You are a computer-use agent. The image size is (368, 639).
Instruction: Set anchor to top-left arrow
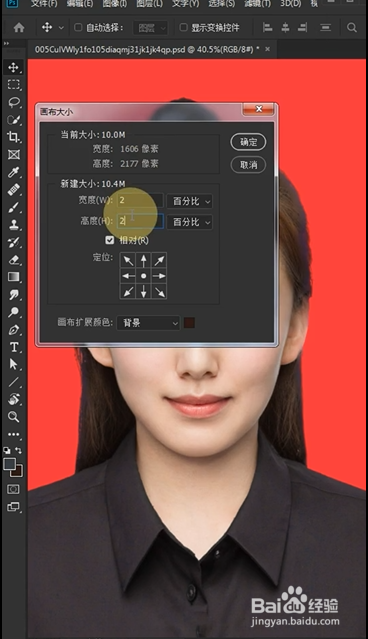(128, 260)
